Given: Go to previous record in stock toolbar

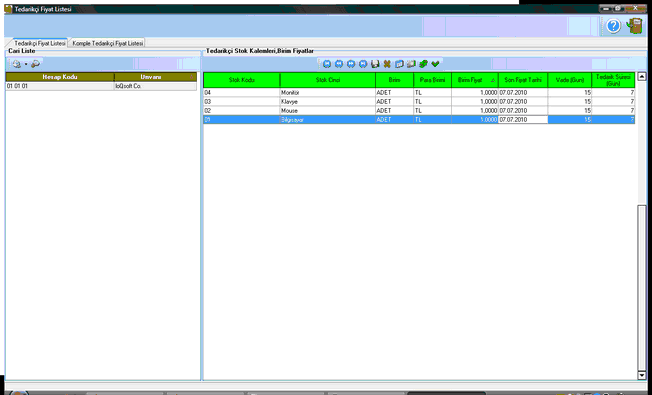Looking at the screenshot, I should pos(339,64).
